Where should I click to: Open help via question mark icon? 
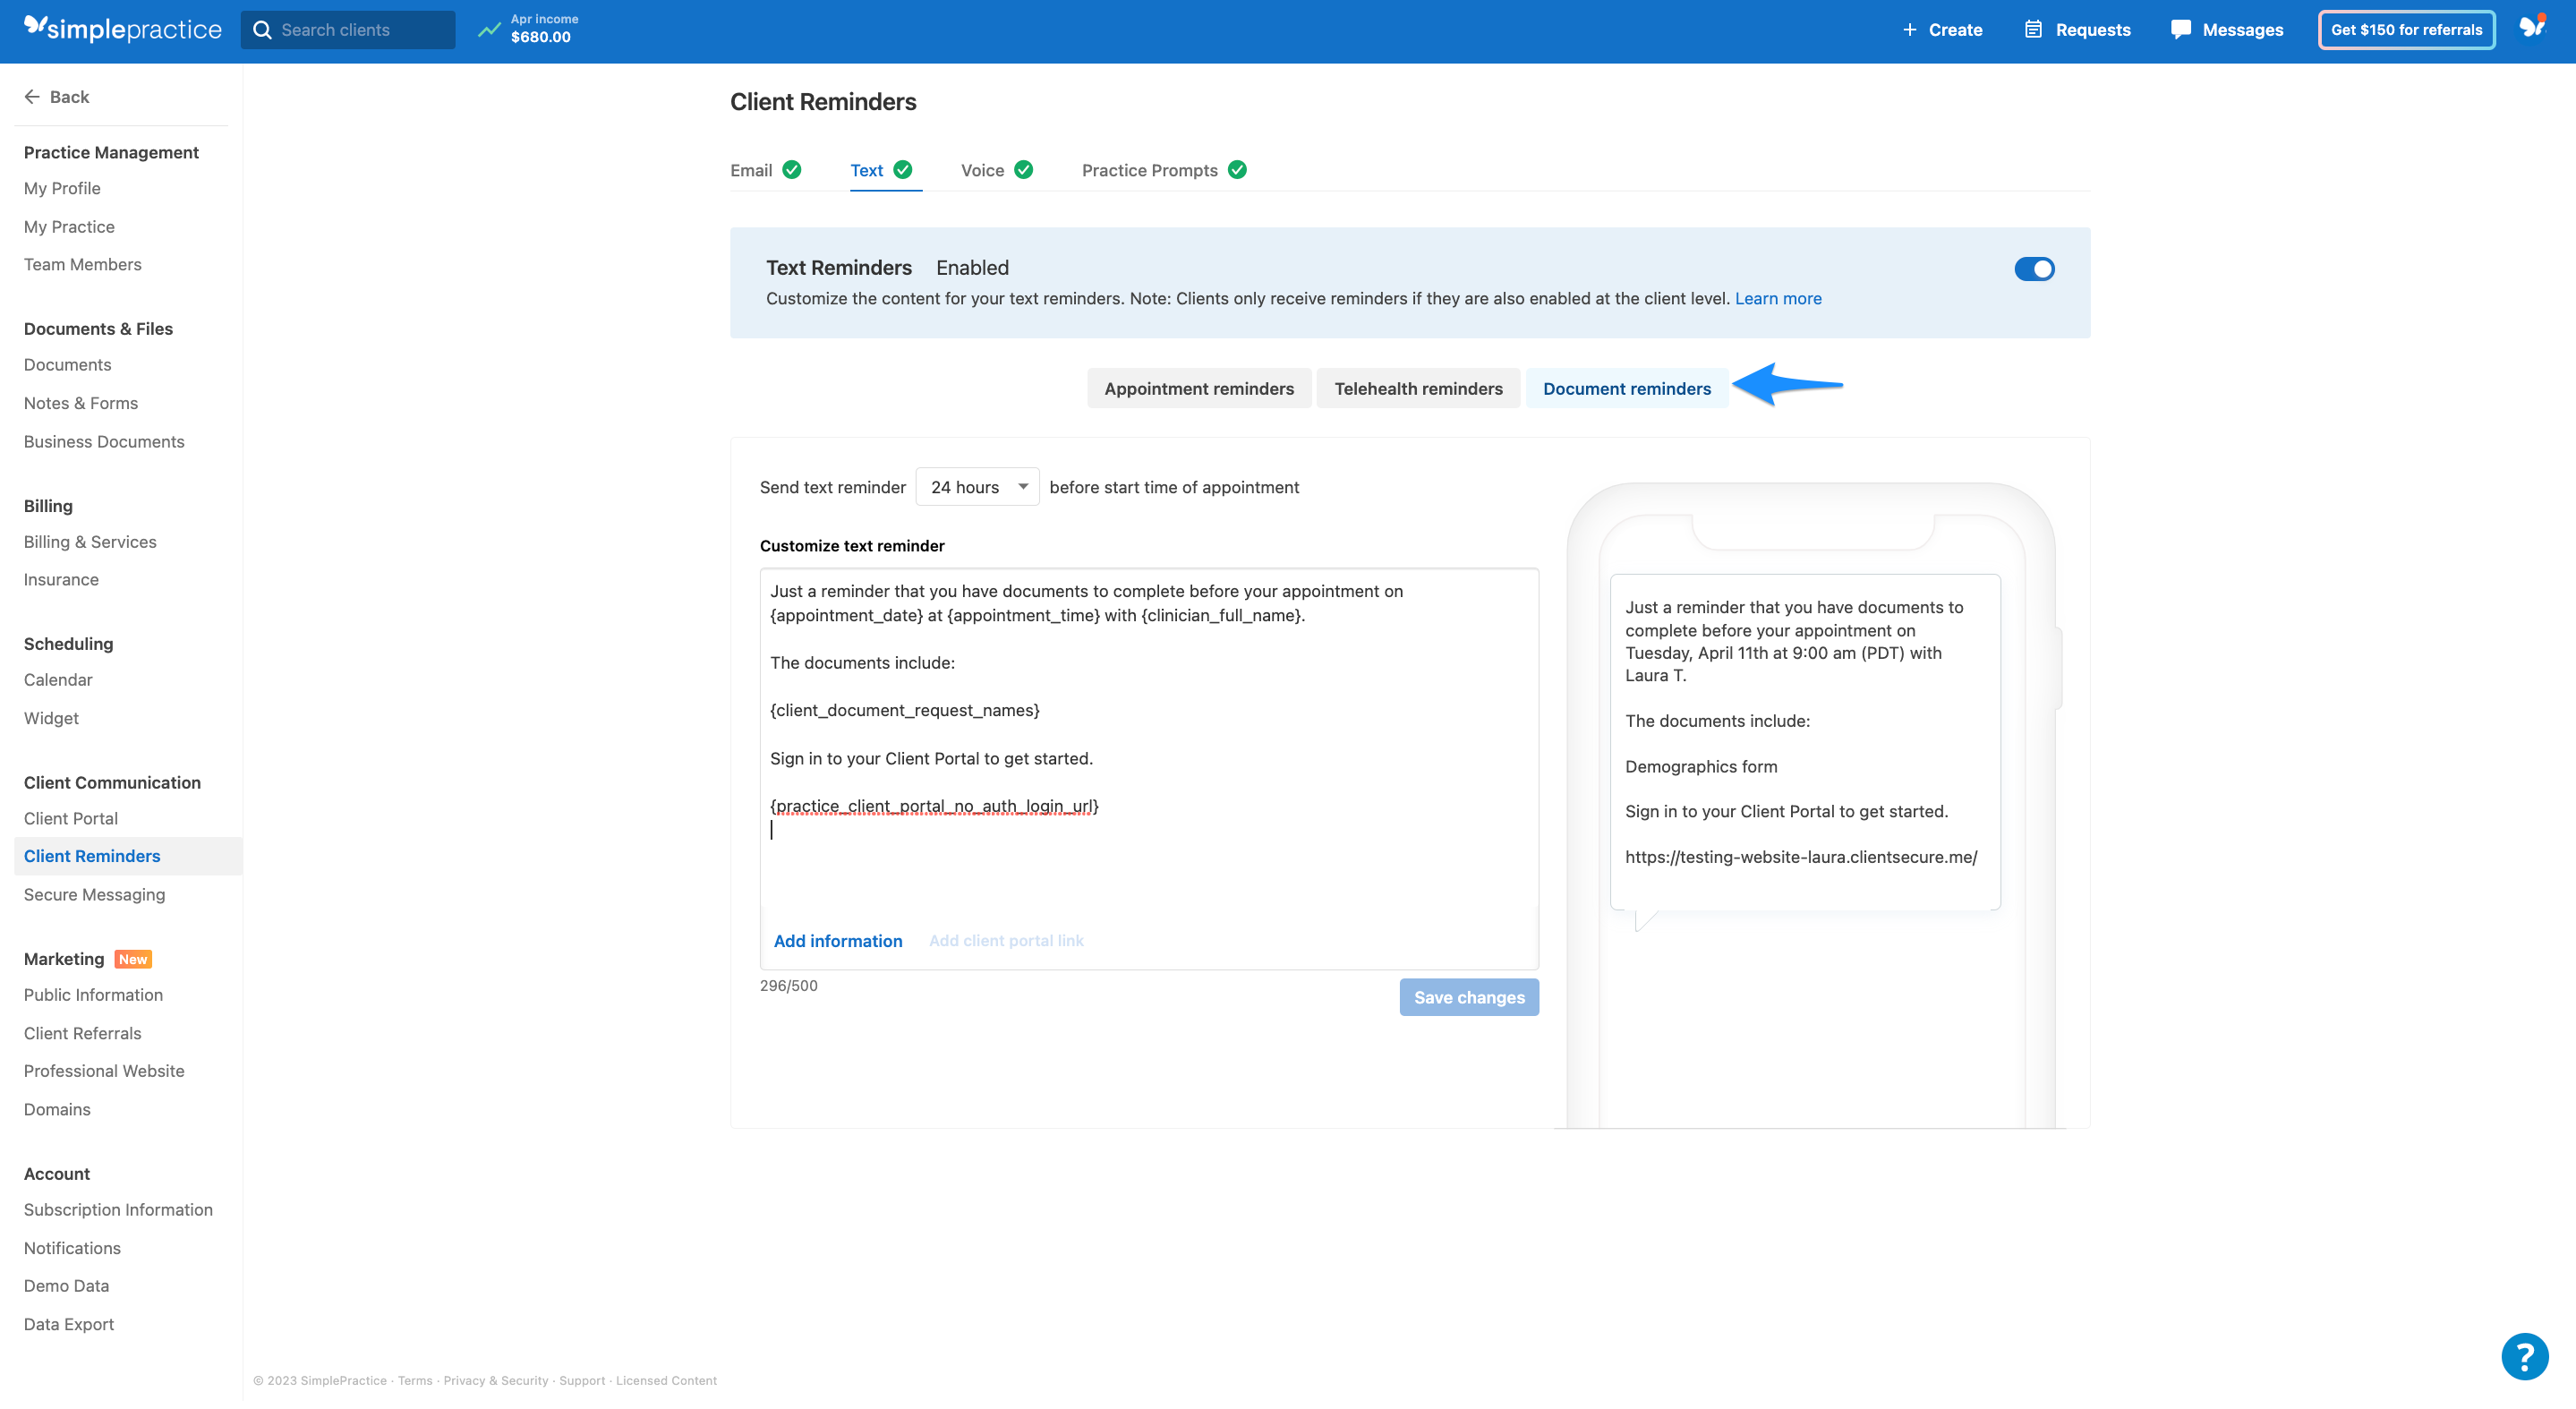tap(2525, 1357)
